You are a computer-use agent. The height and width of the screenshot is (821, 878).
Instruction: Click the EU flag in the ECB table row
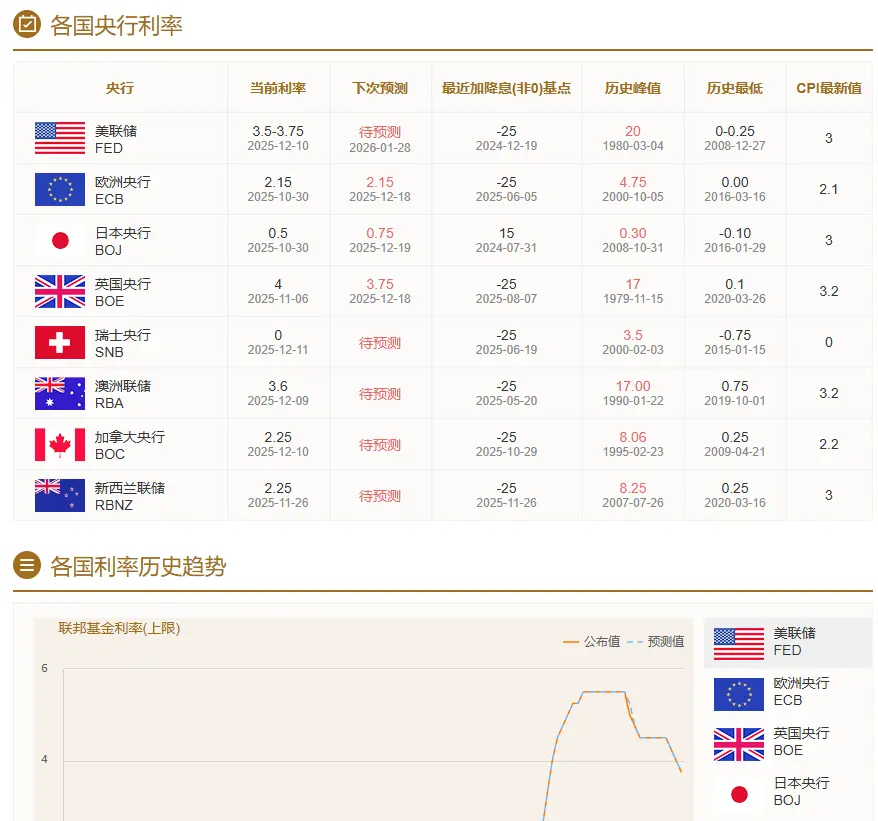click(x=60, y=189)
